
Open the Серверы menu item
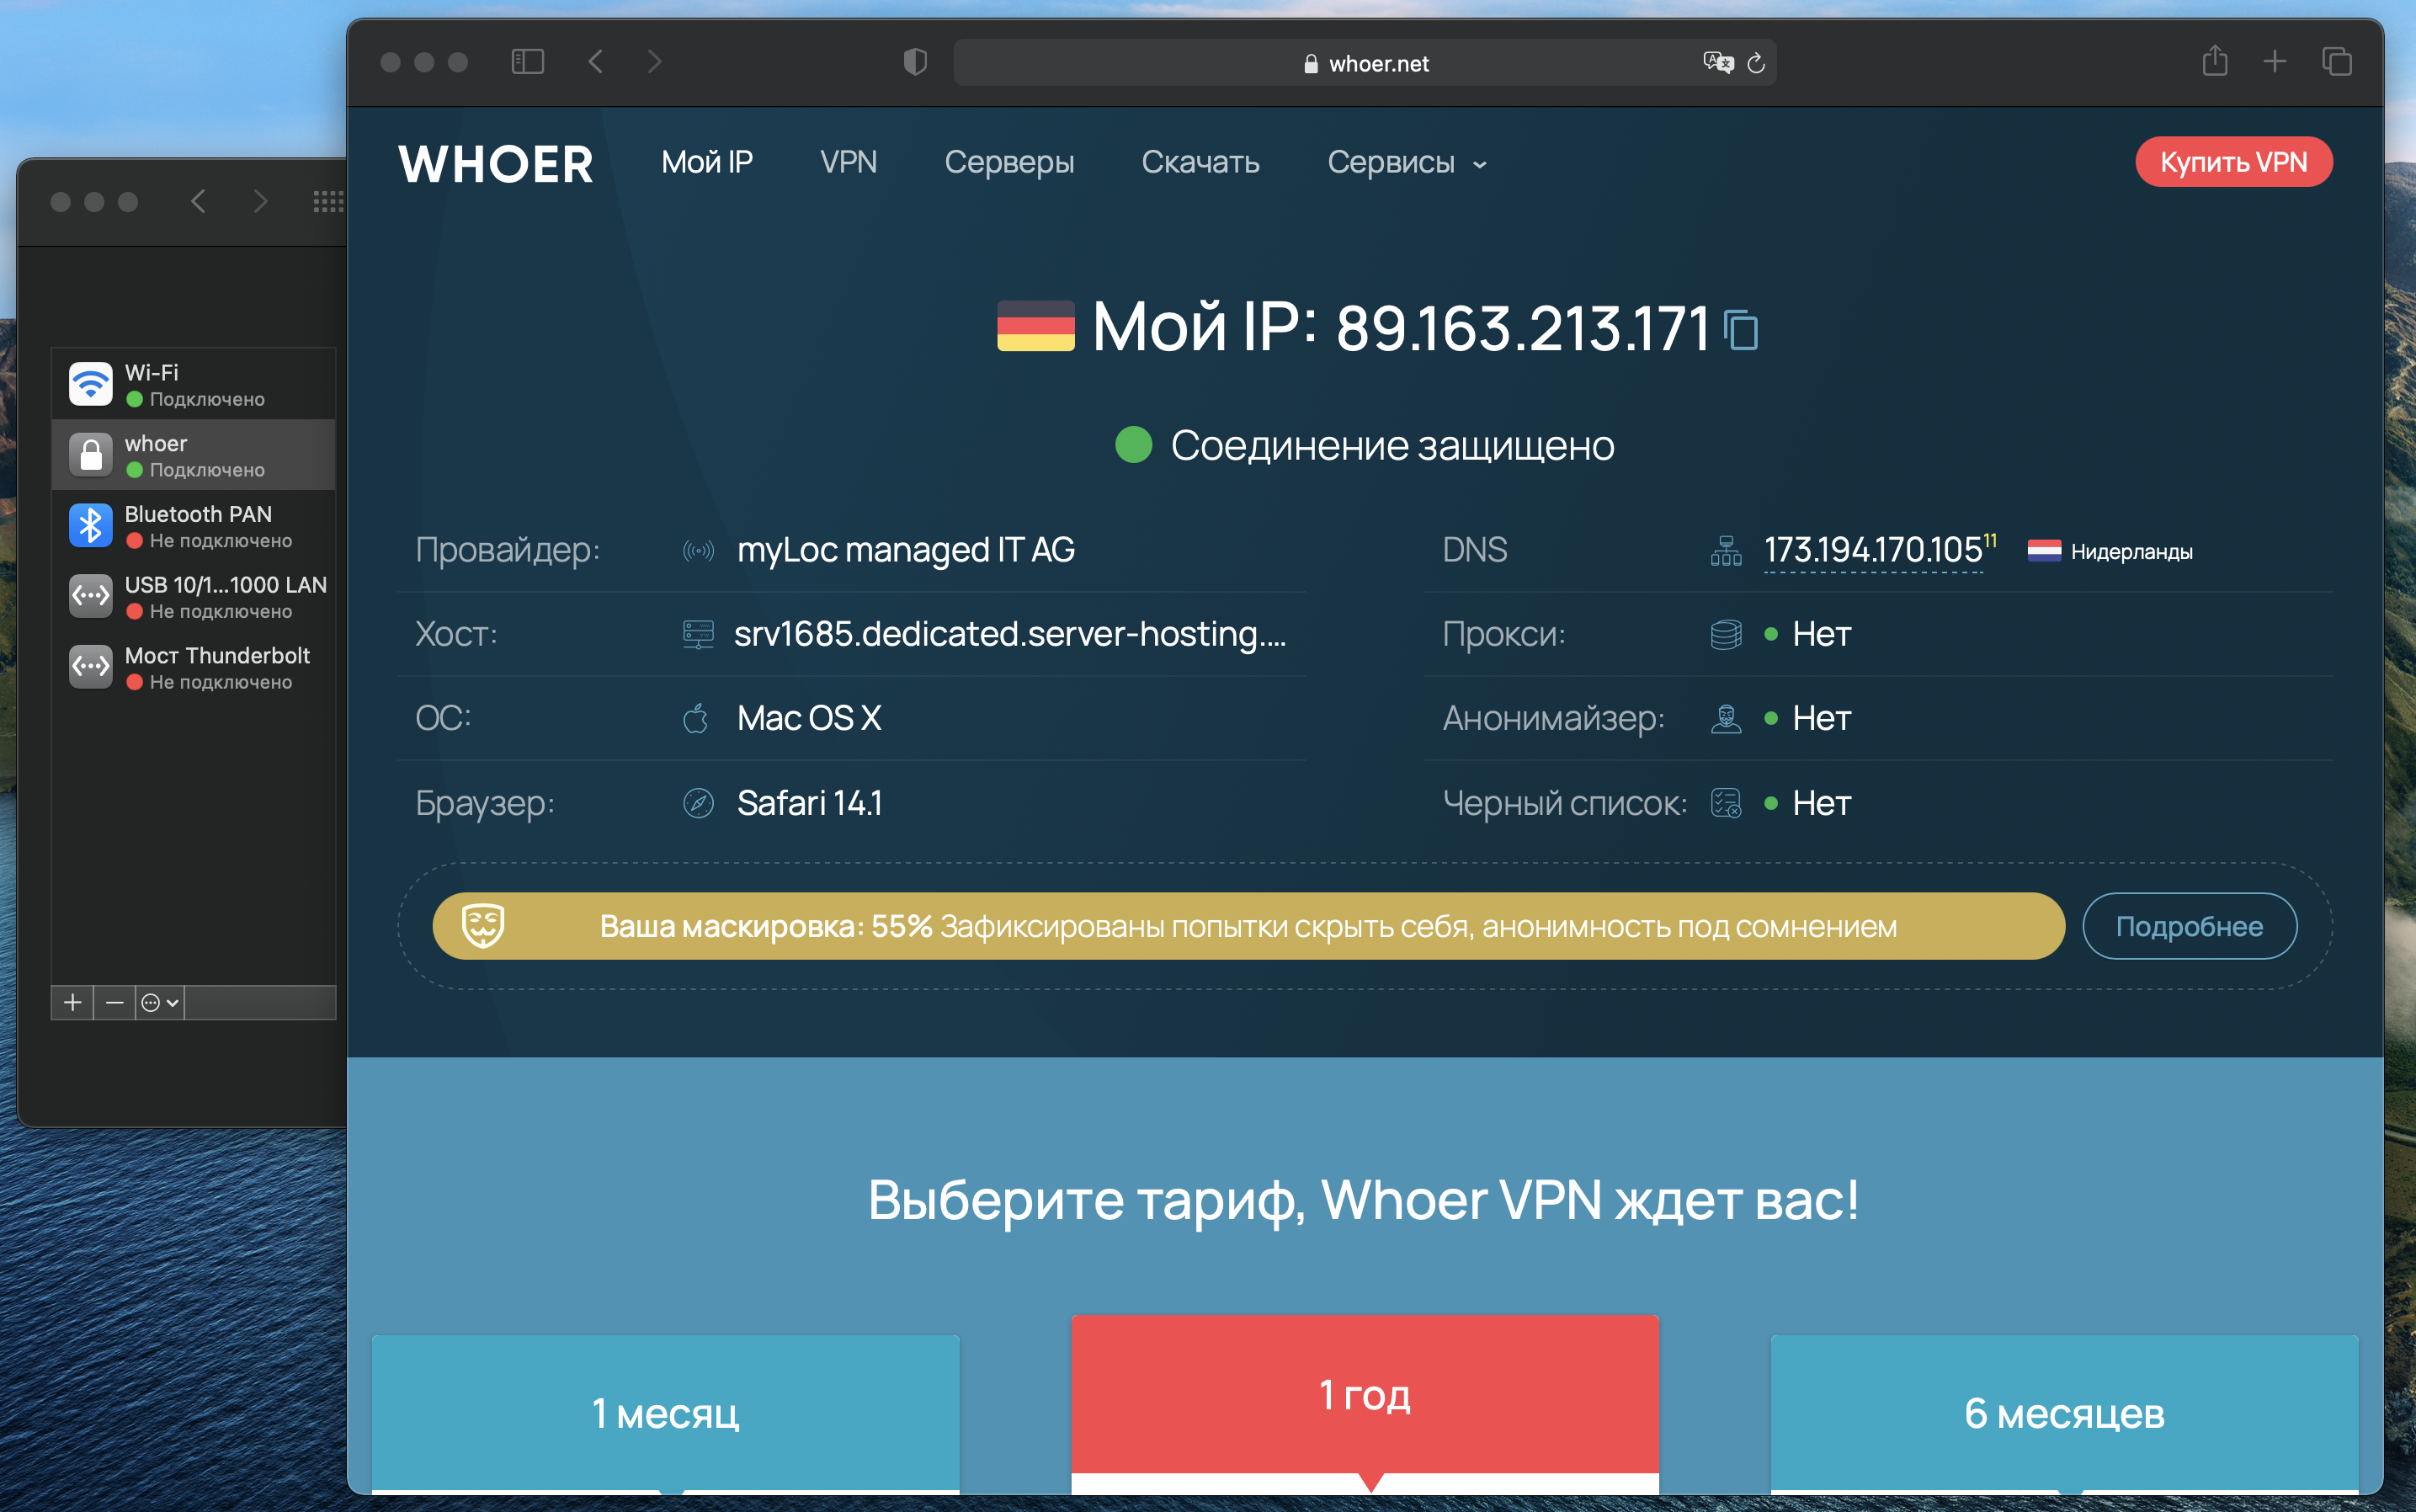(x=1009, y=162)
